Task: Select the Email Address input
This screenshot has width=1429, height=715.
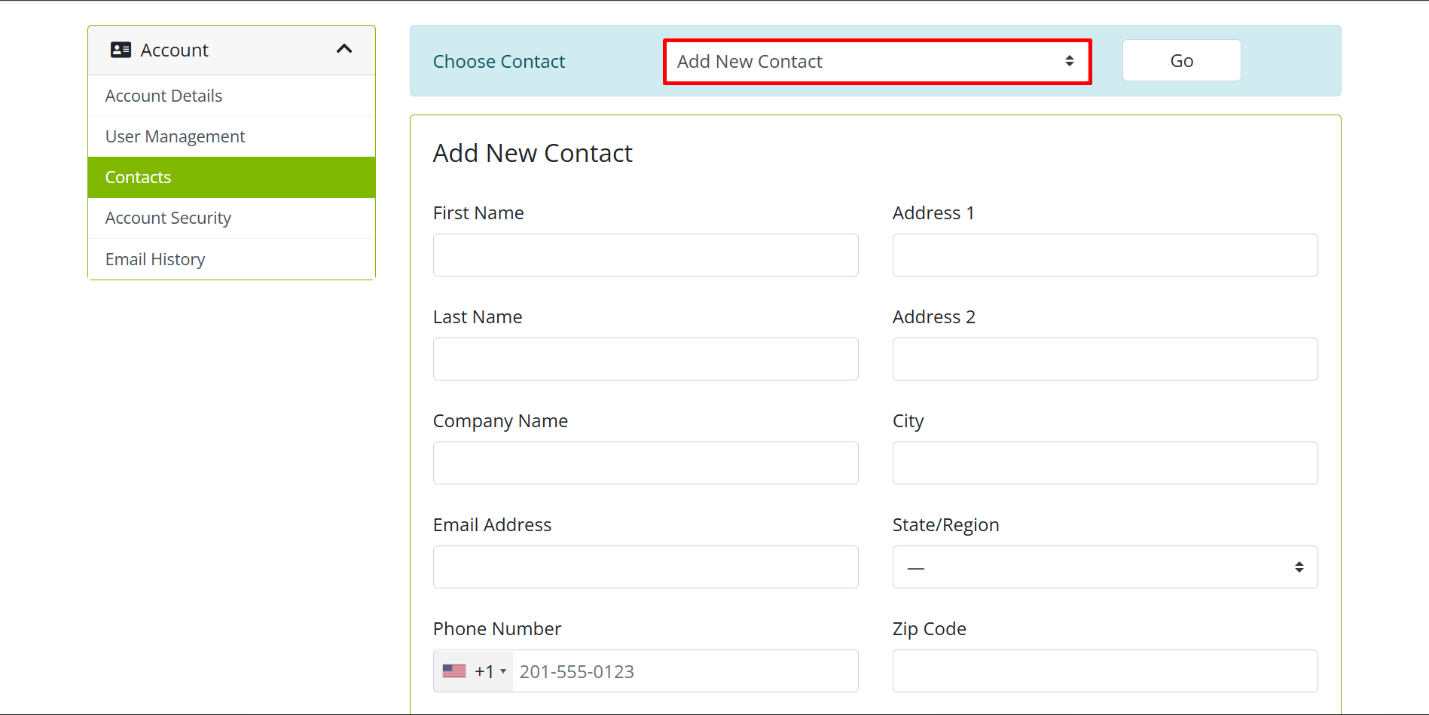Action: click(x=645, y=567)
